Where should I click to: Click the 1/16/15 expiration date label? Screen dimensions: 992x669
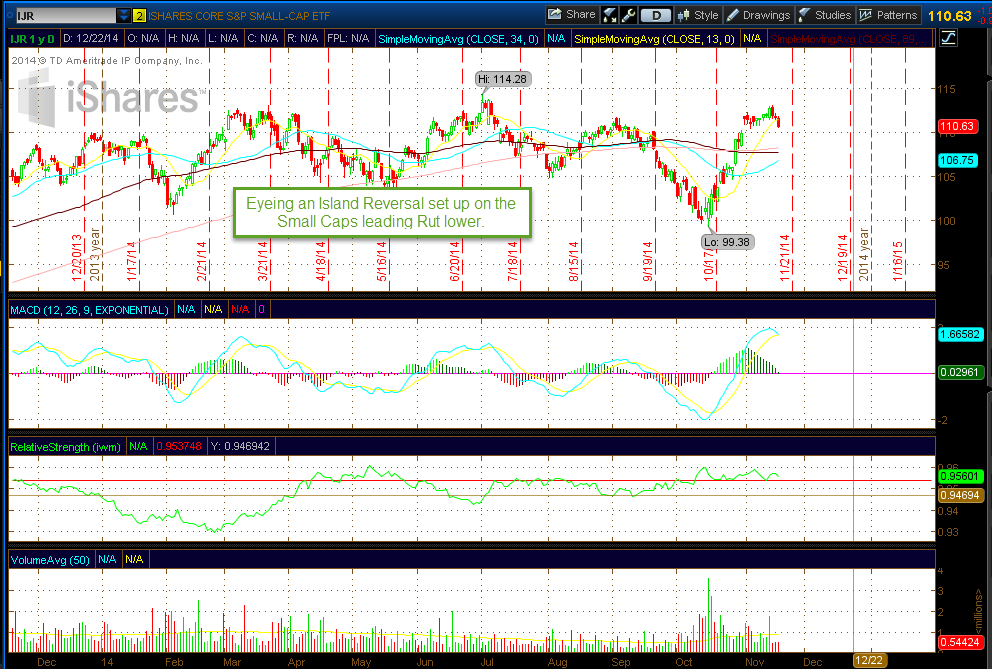click(x=897, y=261)
